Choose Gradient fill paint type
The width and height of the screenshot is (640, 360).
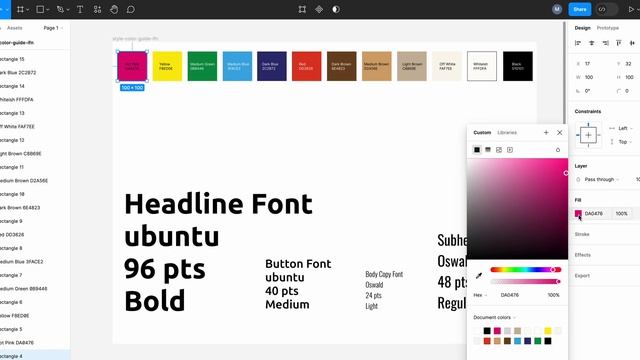488,150
